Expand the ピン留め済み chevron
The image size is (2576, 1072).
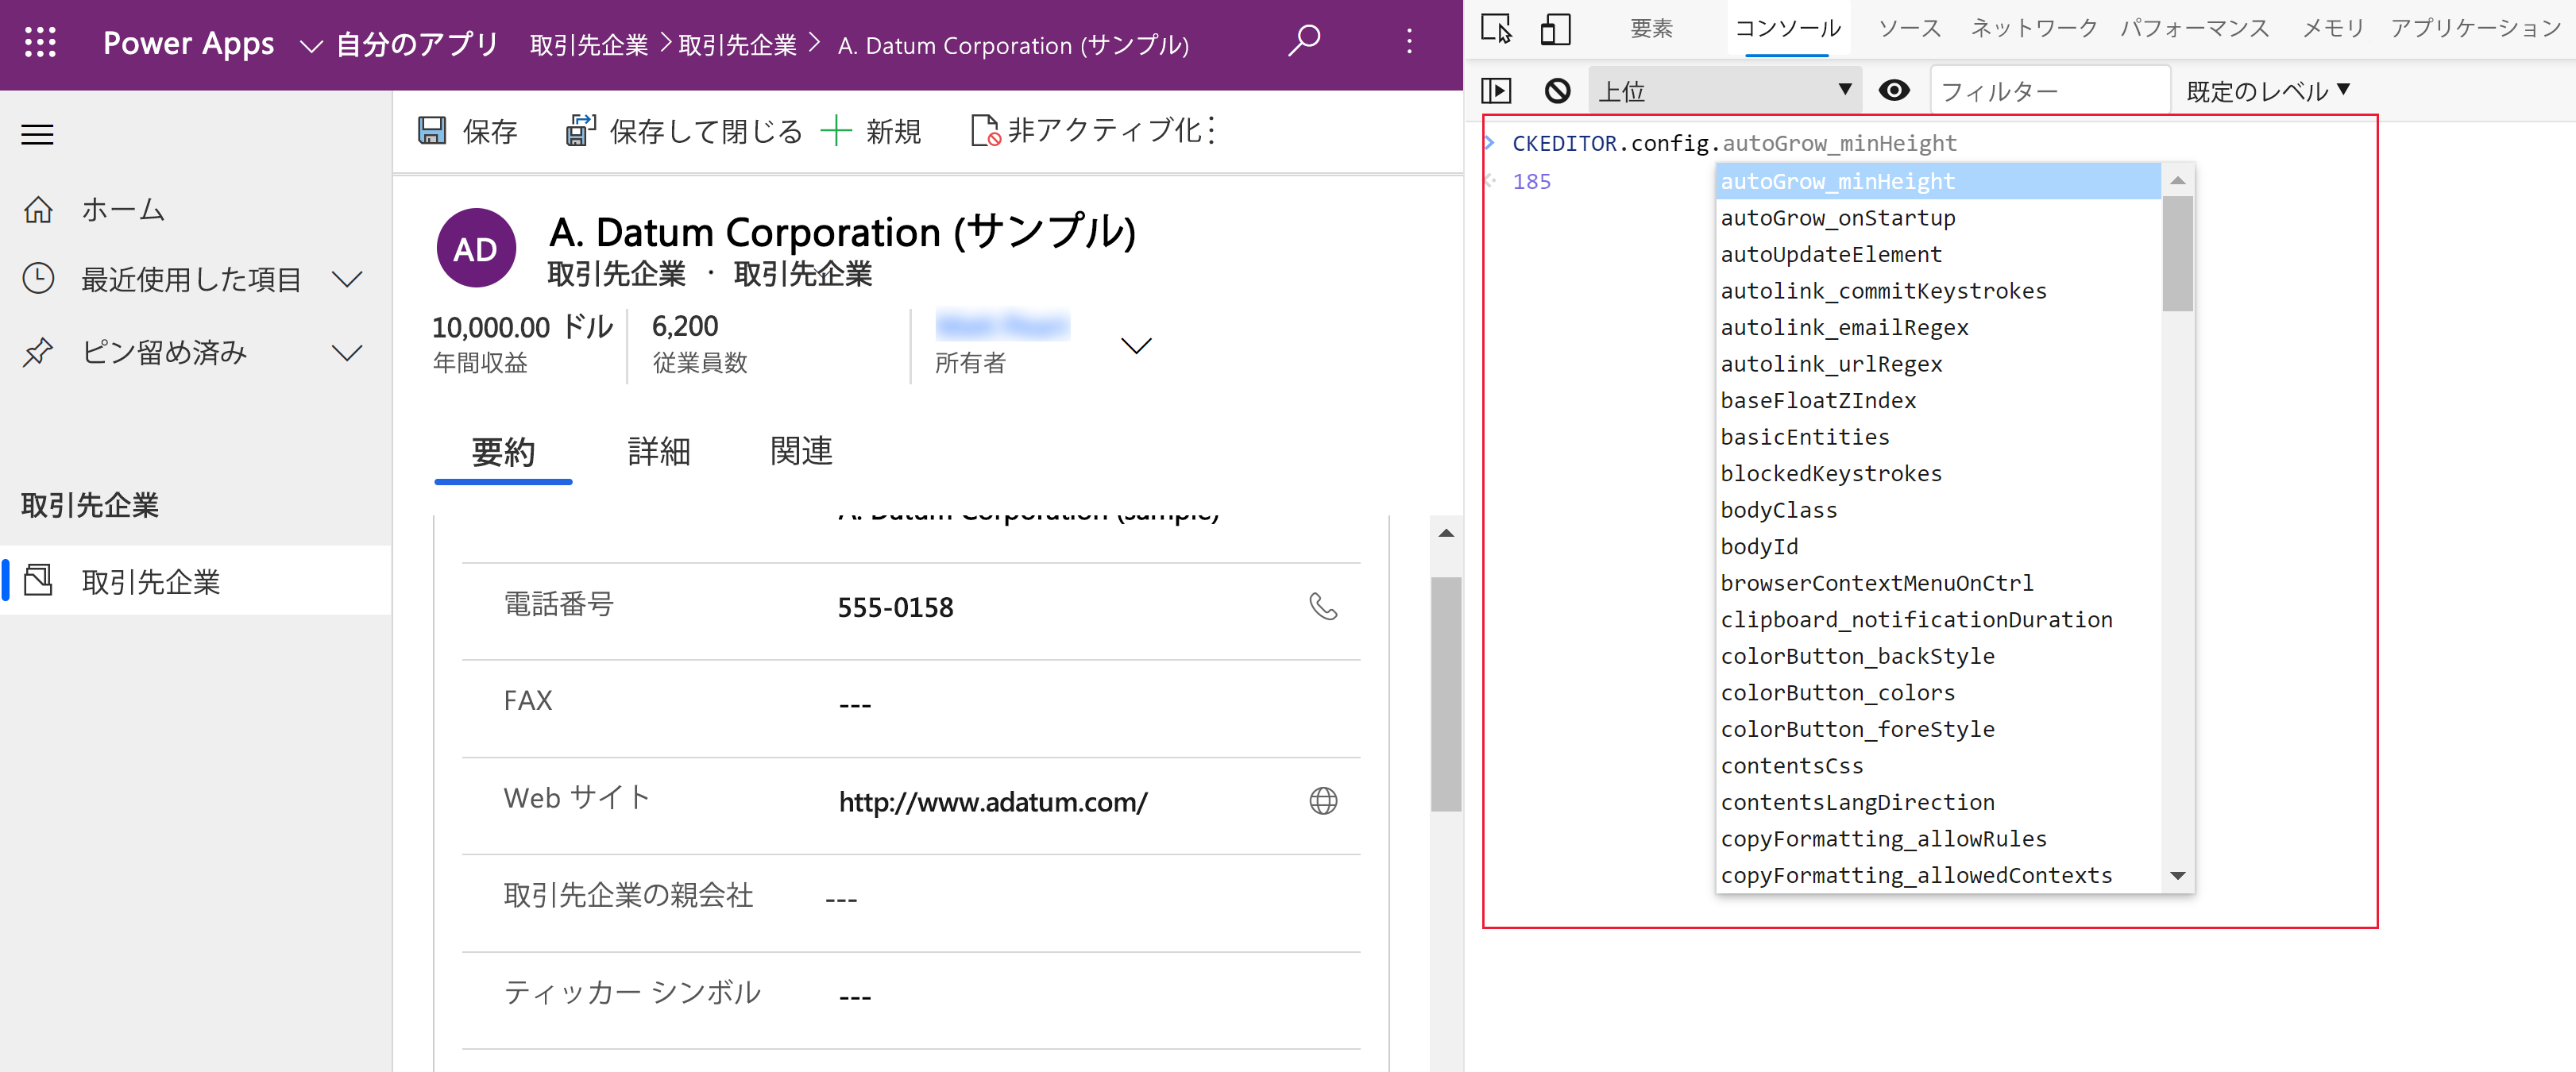pos(347,353)
